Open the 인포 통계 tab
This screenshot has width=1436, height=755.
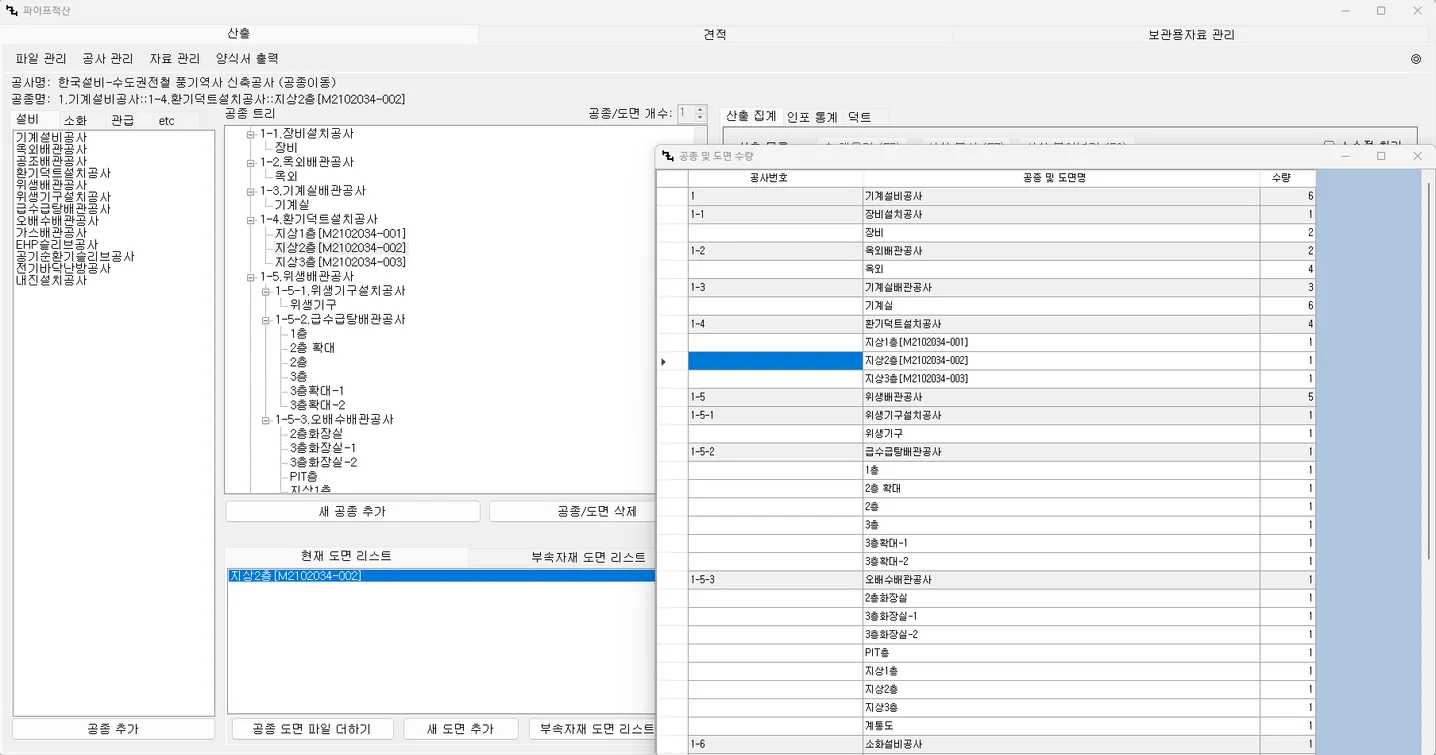click(812, 117)
